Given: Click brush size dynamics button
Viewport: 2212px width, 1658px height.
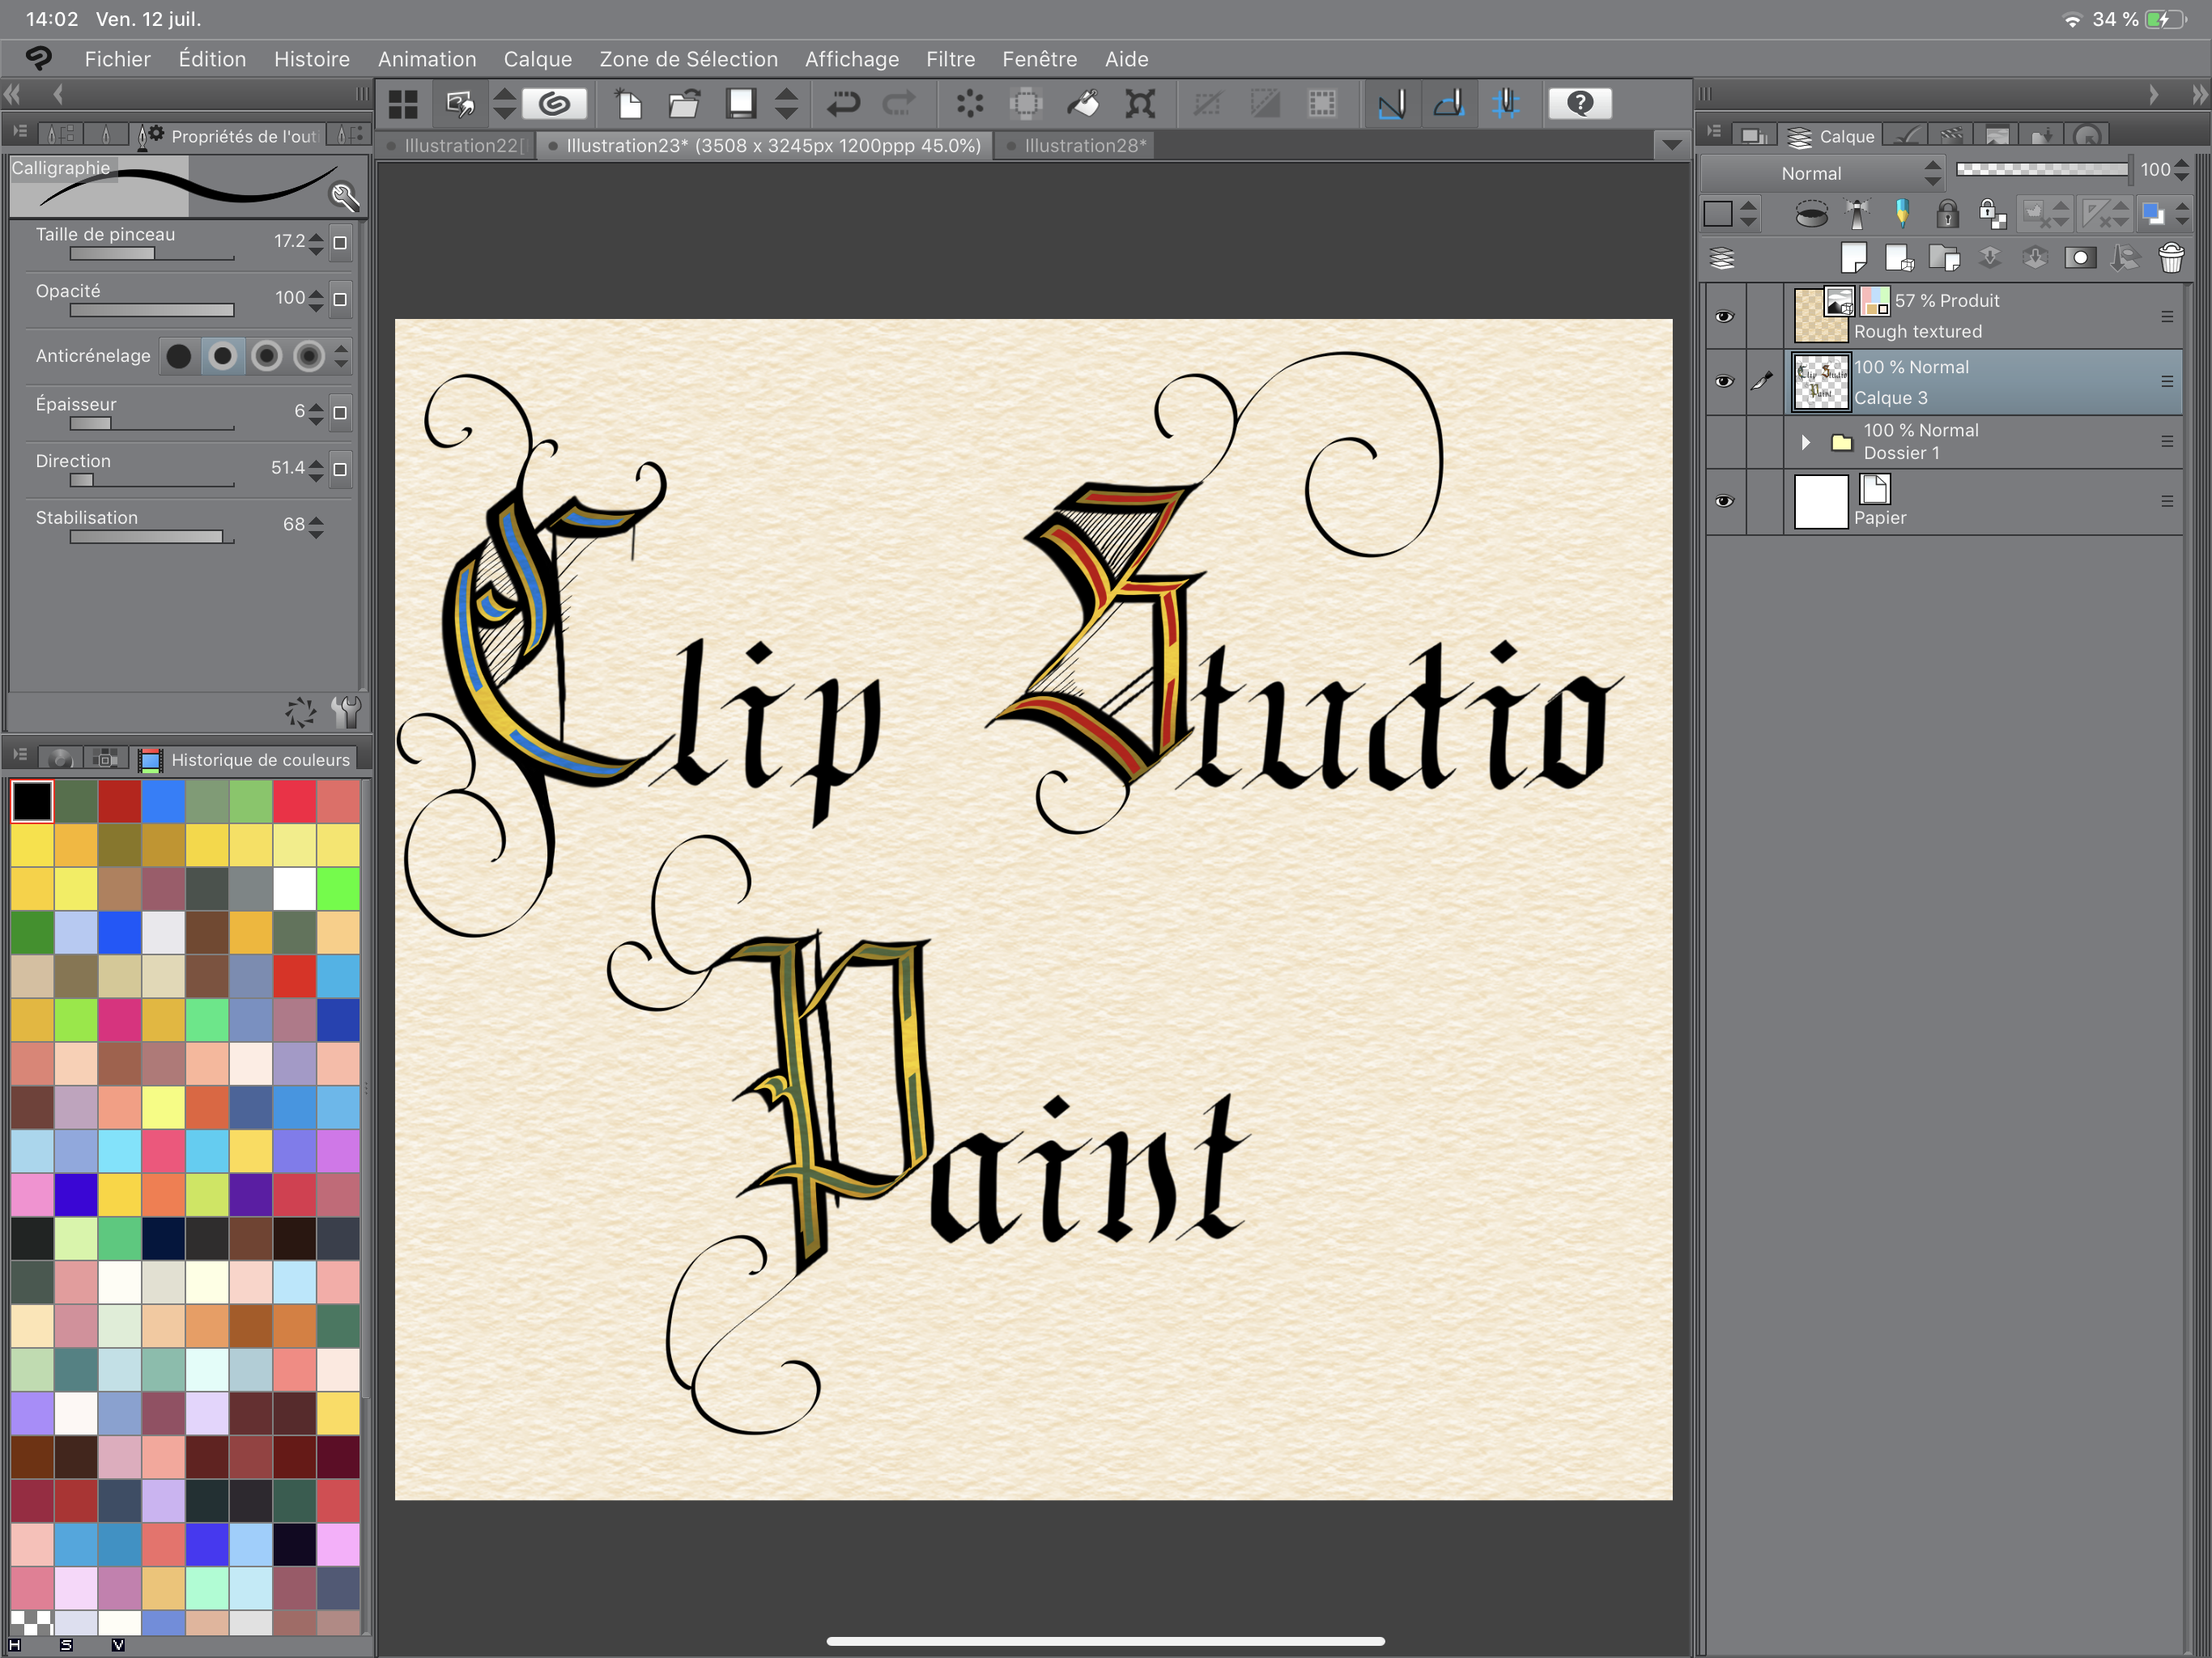Looking at the screenshot, I should pos(340,243).
